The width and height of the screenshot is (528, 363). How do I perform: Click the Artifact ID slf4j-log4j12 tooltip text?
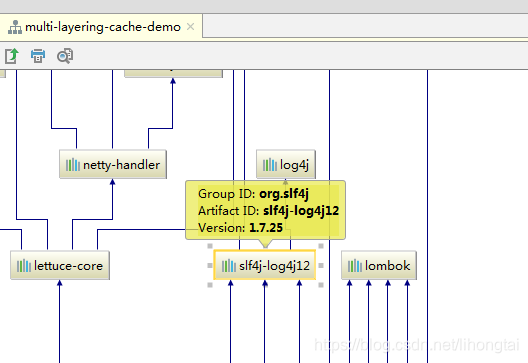coord(268,210)
